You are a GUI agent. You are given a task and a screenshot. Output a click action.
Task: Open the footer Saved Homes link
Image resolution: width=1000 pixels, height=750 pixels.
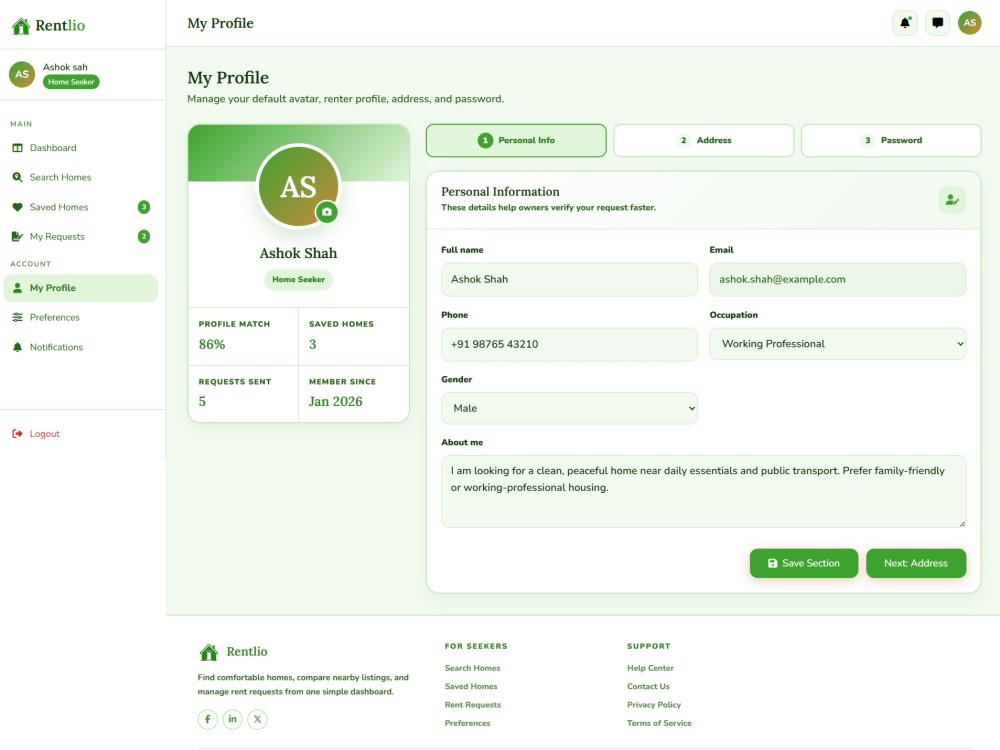[x=471, y=687]
